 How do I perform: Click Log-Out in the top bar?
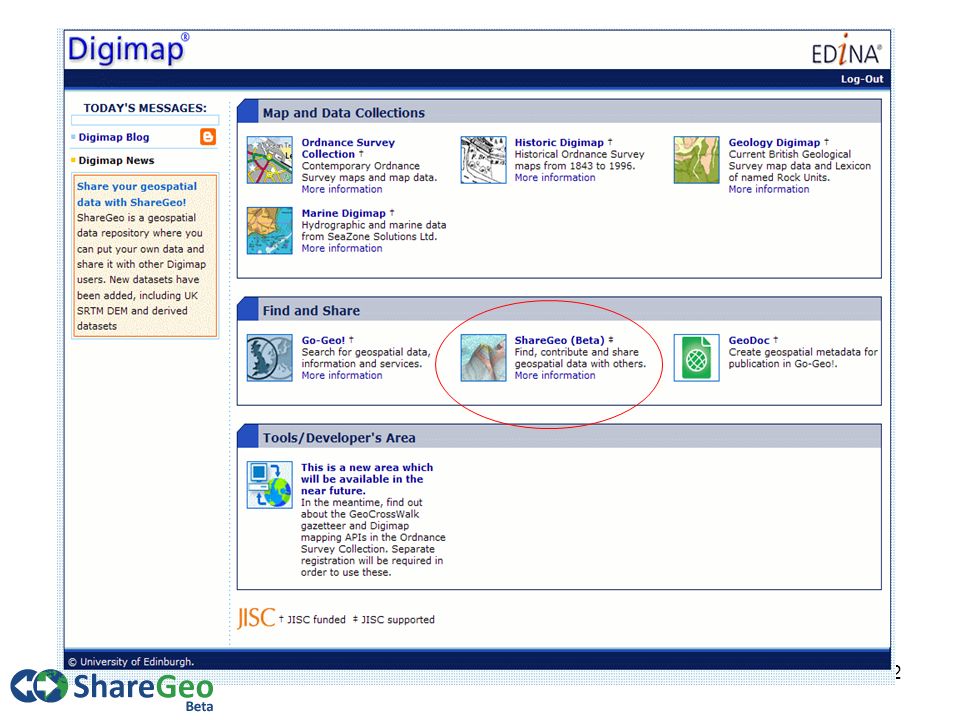click(862, 79)
